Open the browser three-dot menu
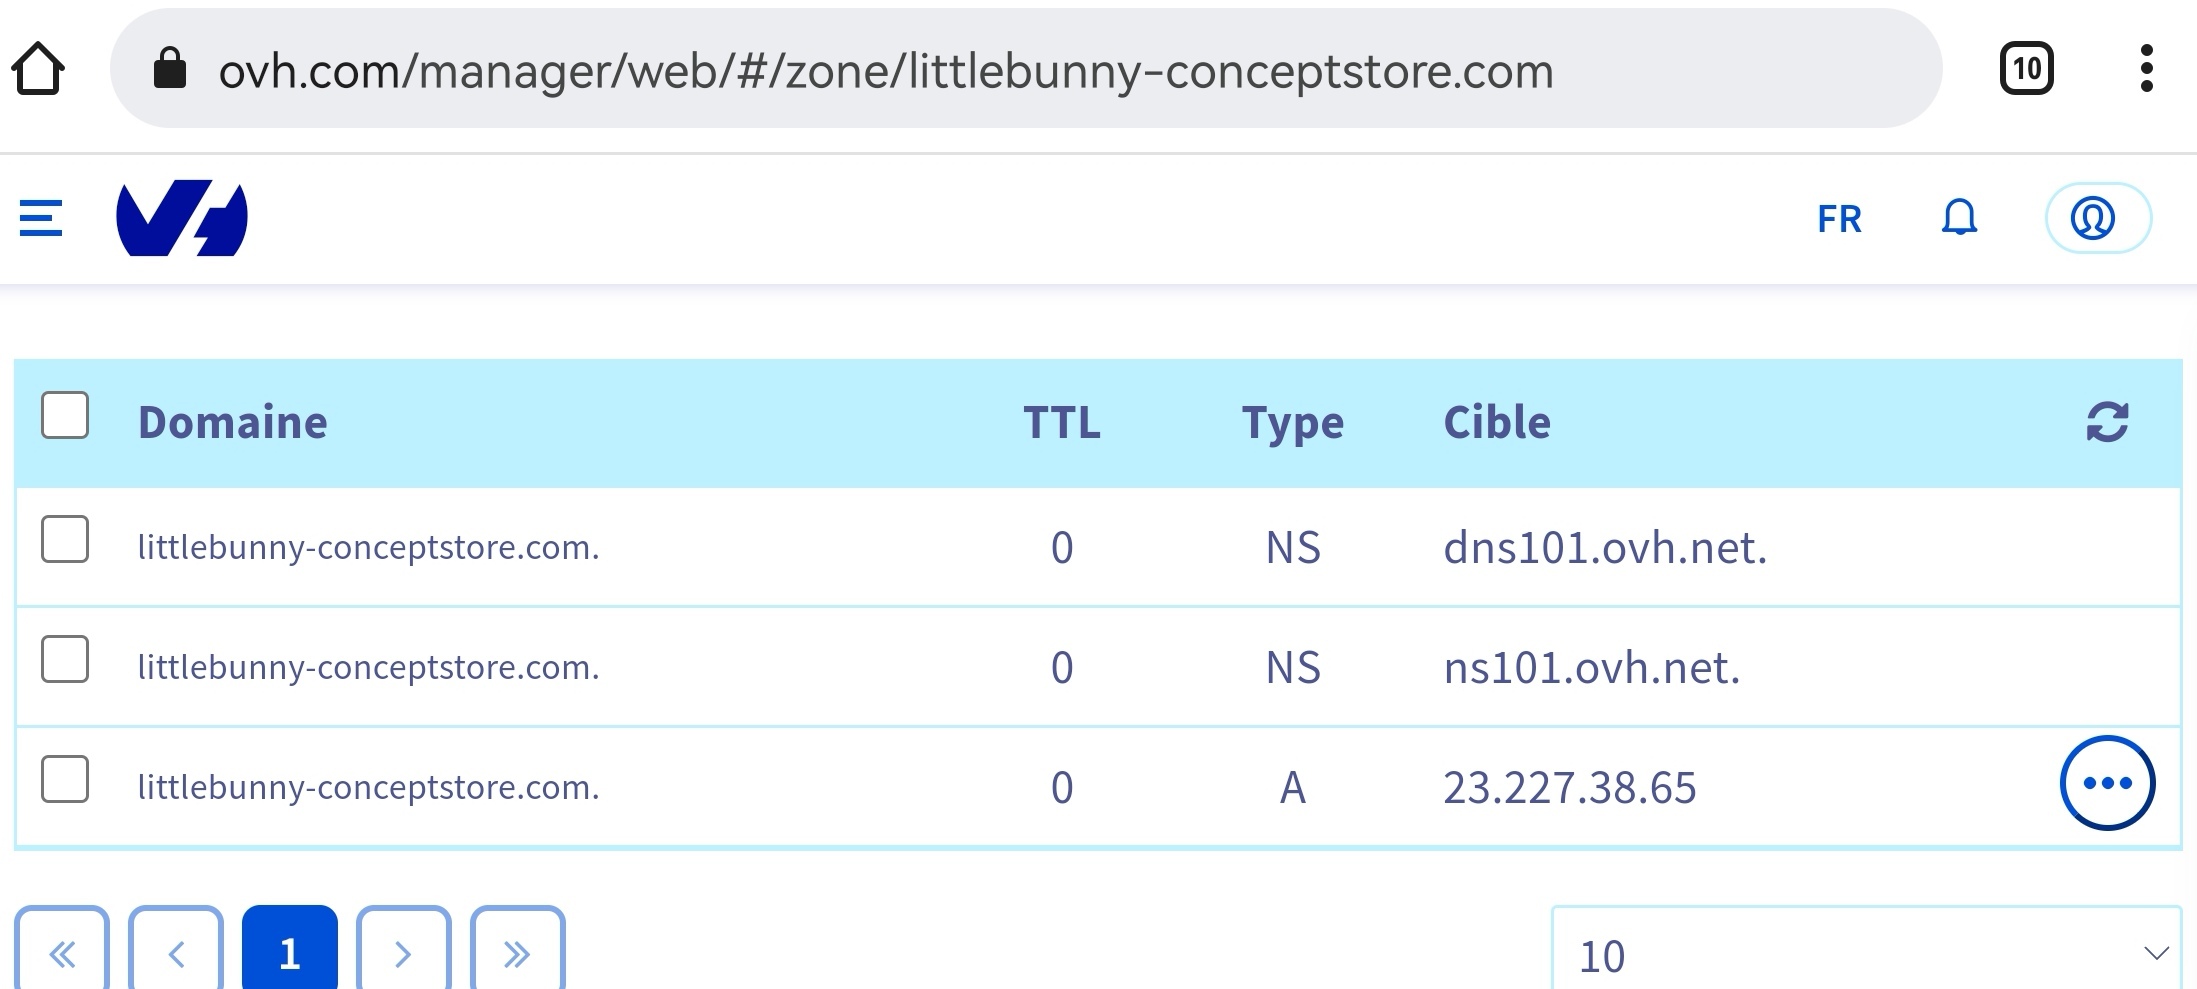This screenshot has width=2197, height=989. (x=2146, y=69)
